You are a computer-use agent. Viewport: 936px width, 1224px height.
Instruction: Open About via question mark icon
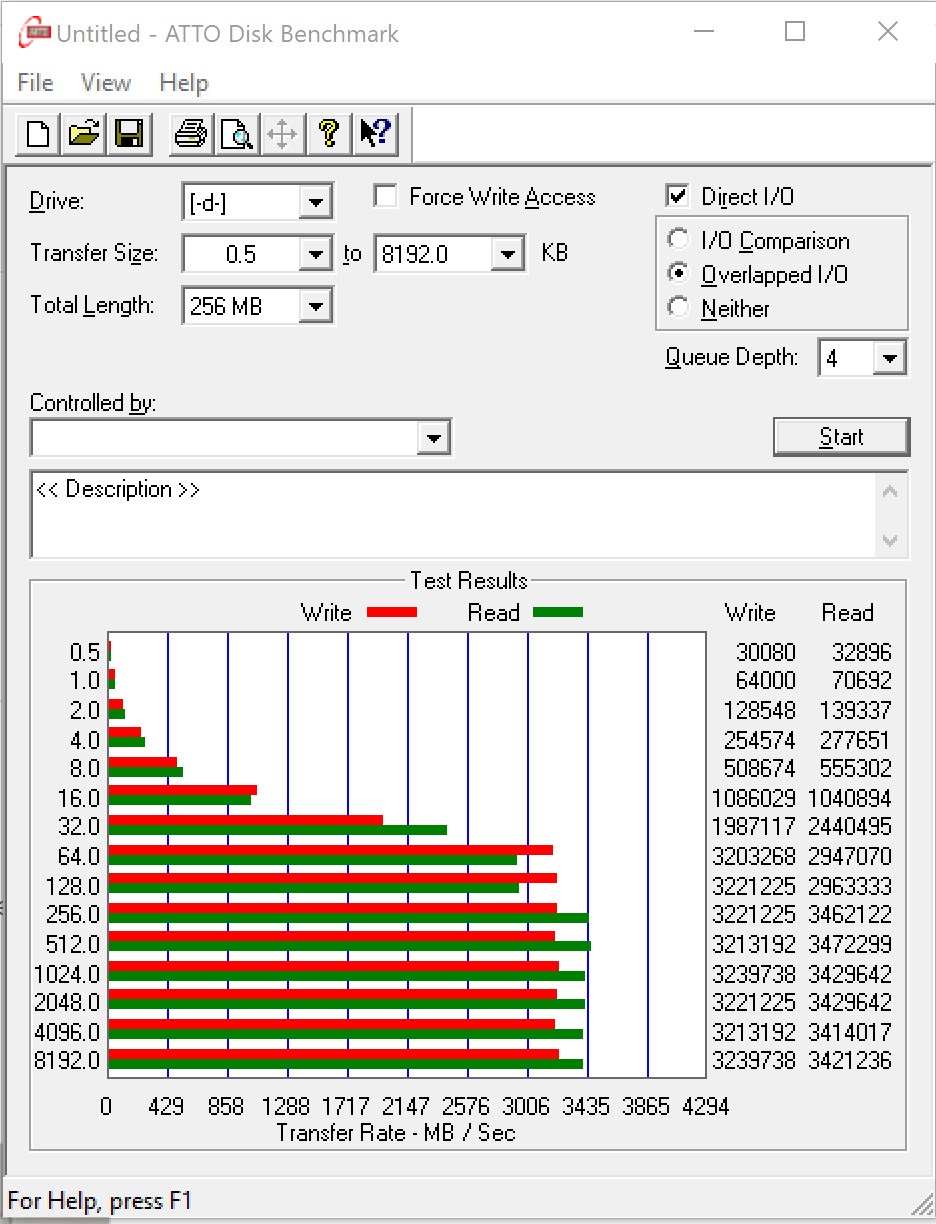(328, 133)
